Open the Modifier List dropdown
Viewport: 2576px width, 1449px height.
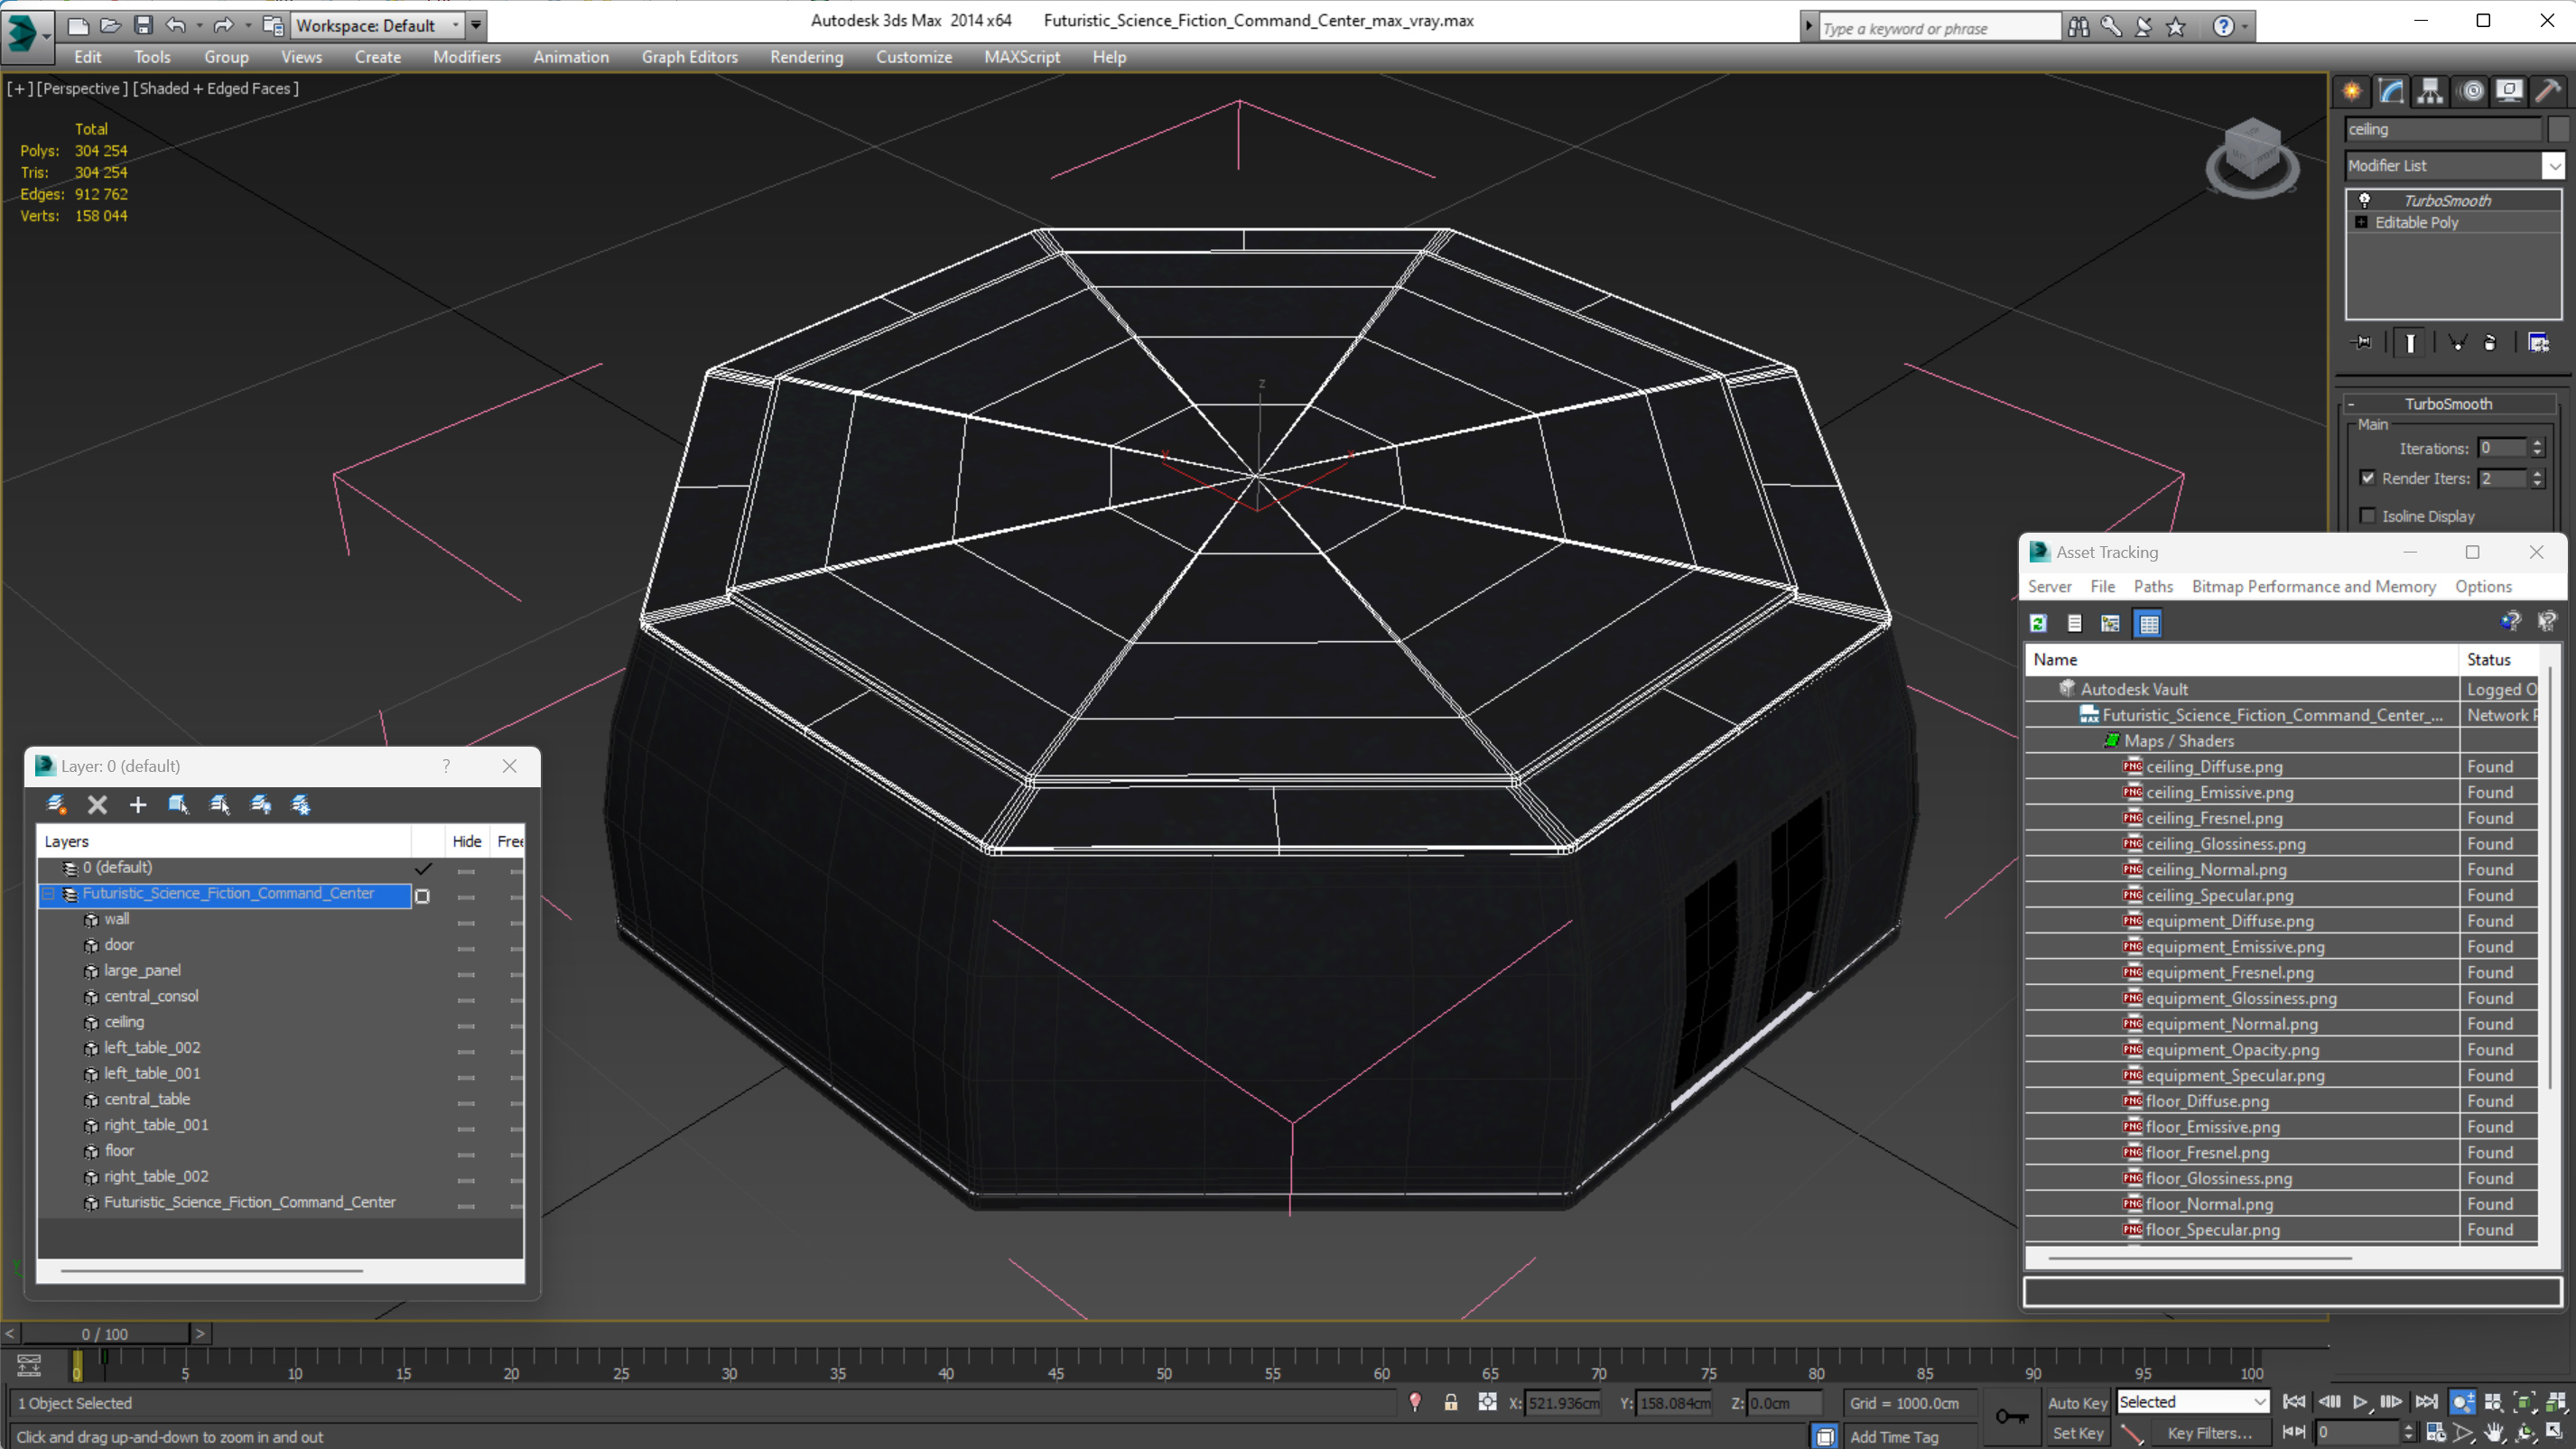pyautogui.click(x=2553, y=166)
